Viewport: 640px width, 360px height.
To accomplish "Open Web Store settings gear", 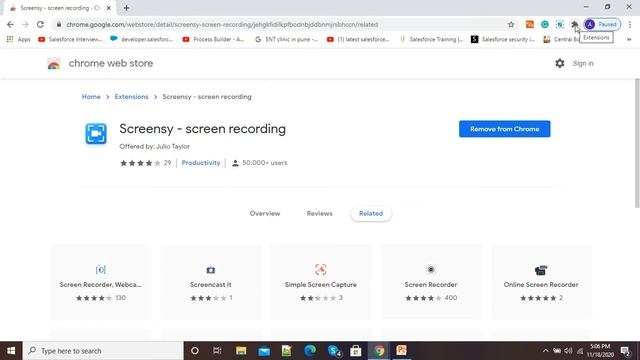I will [560, 63].
